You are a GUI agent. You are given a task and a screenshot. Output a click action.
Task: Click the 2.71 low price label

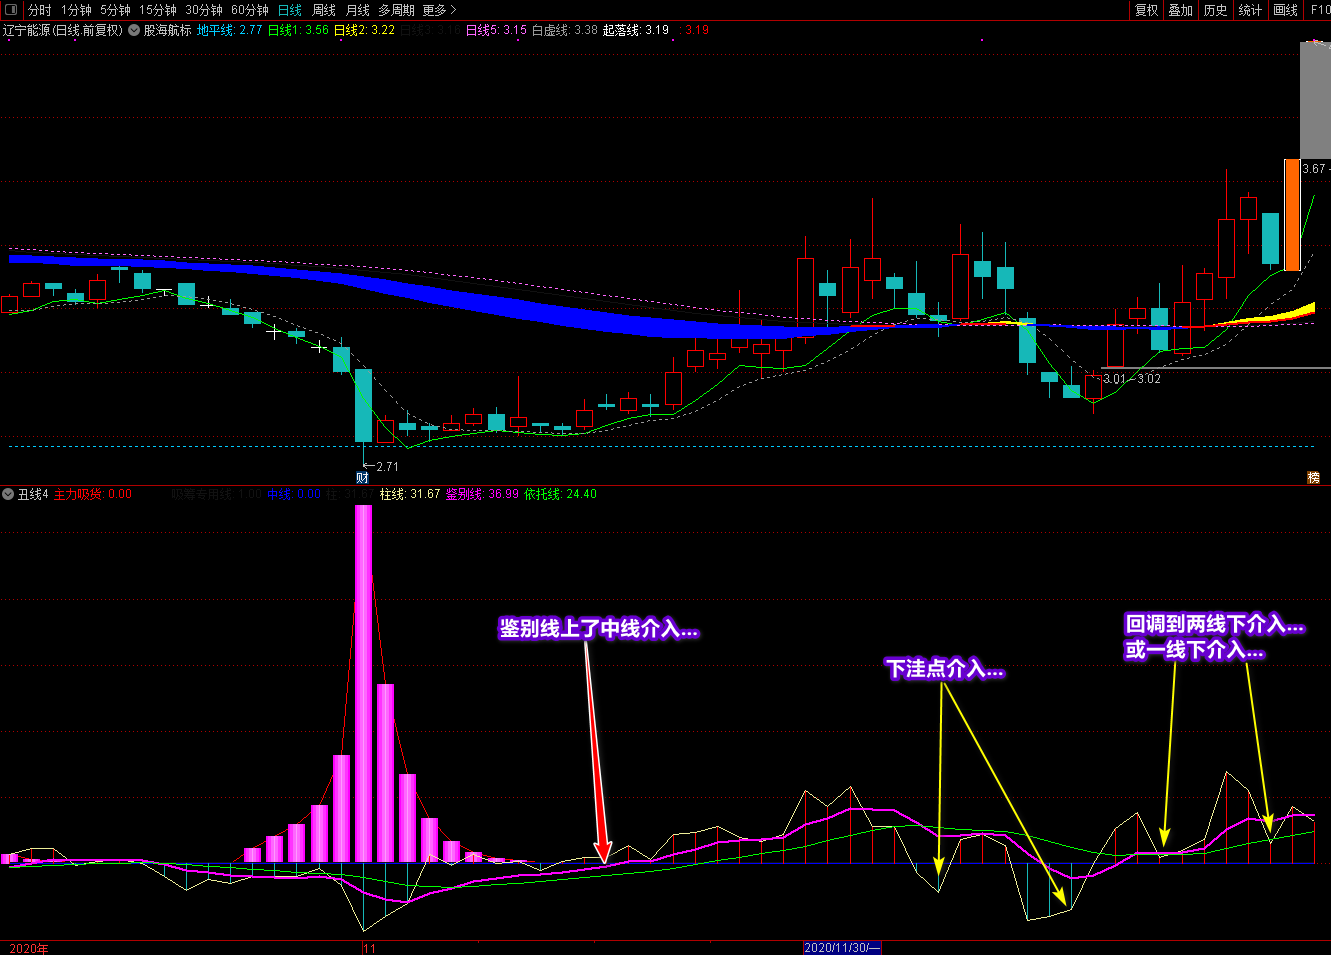(387, 467)
